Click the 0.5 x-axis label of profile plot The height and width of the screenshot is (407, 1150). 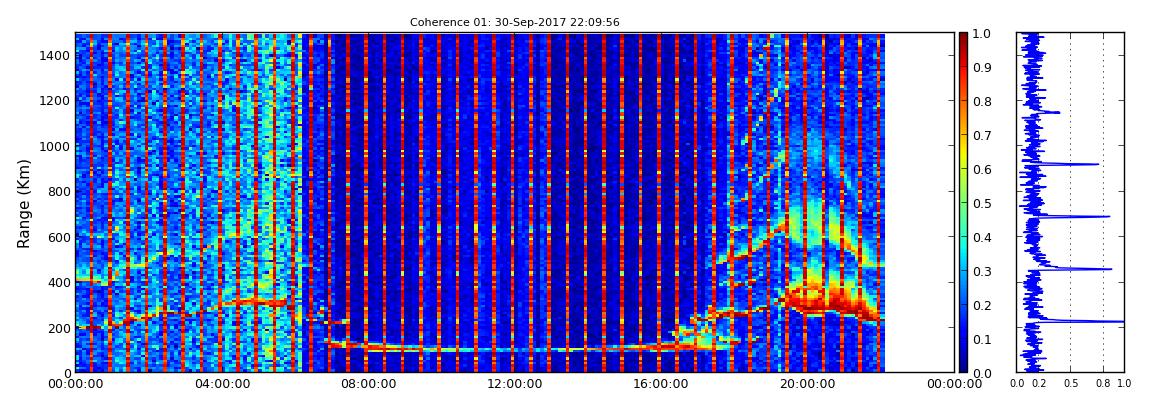point(1071,384)
